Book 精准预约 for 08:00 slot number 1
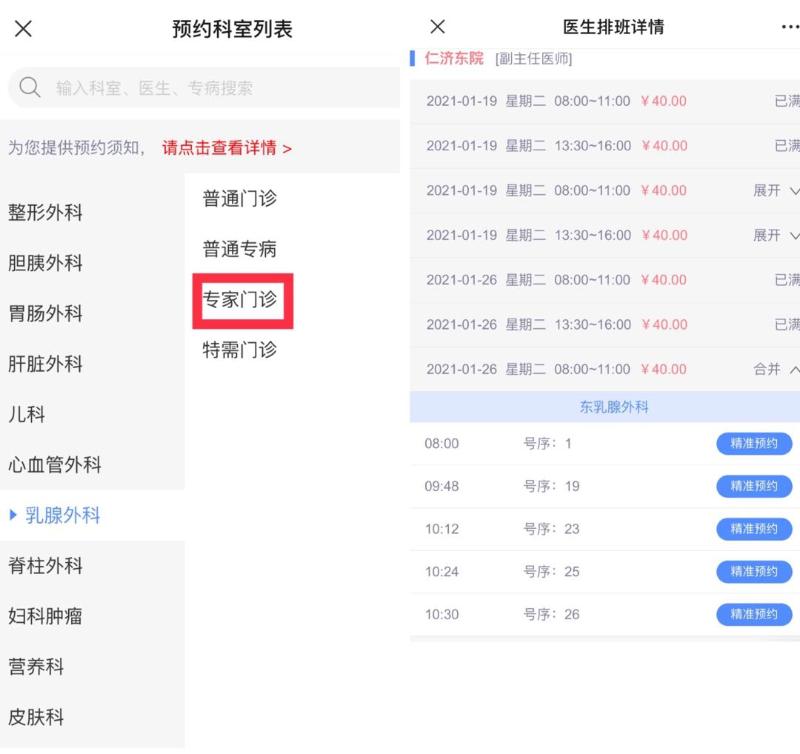The image size is (800, 754). coord(753,443)
